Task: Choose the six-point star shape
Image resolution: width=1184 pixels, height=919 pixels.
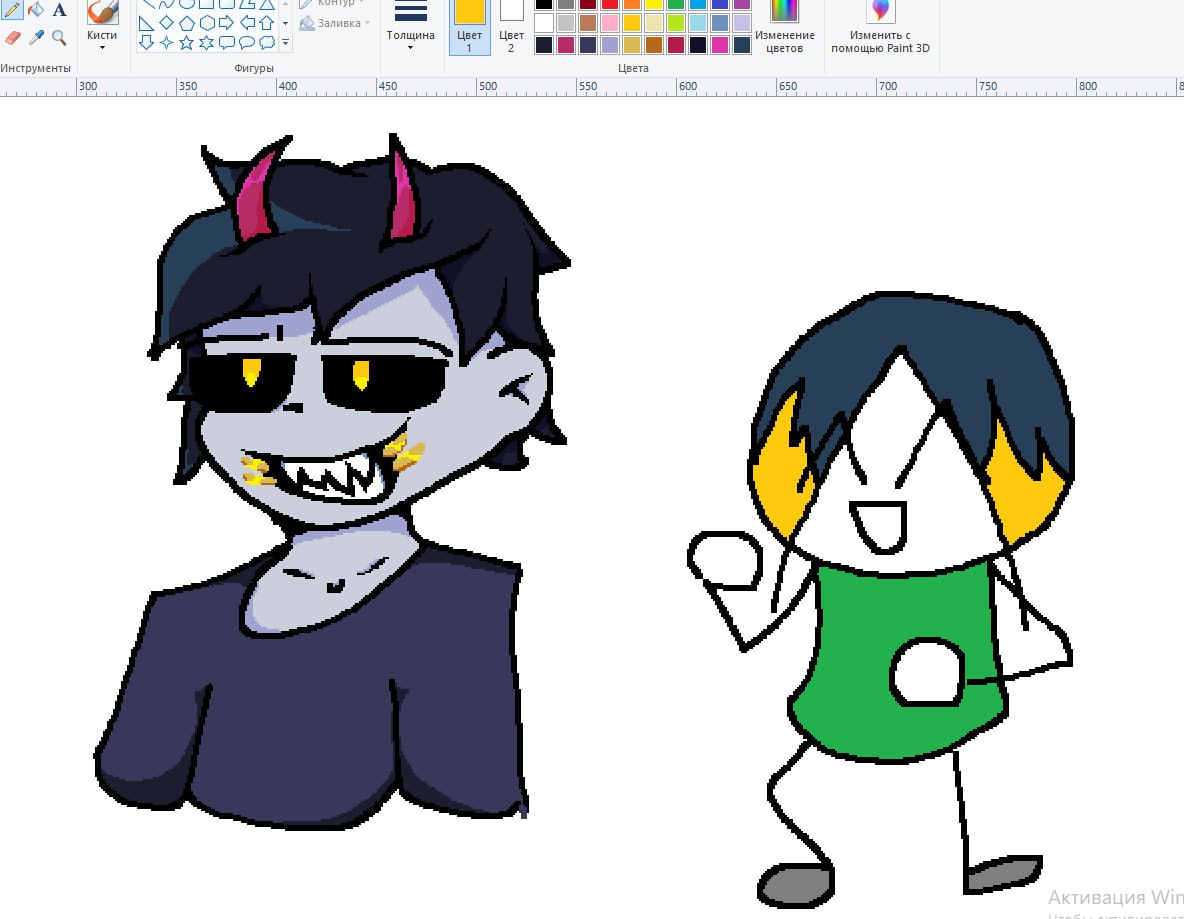Action: [x=207, y=42]
